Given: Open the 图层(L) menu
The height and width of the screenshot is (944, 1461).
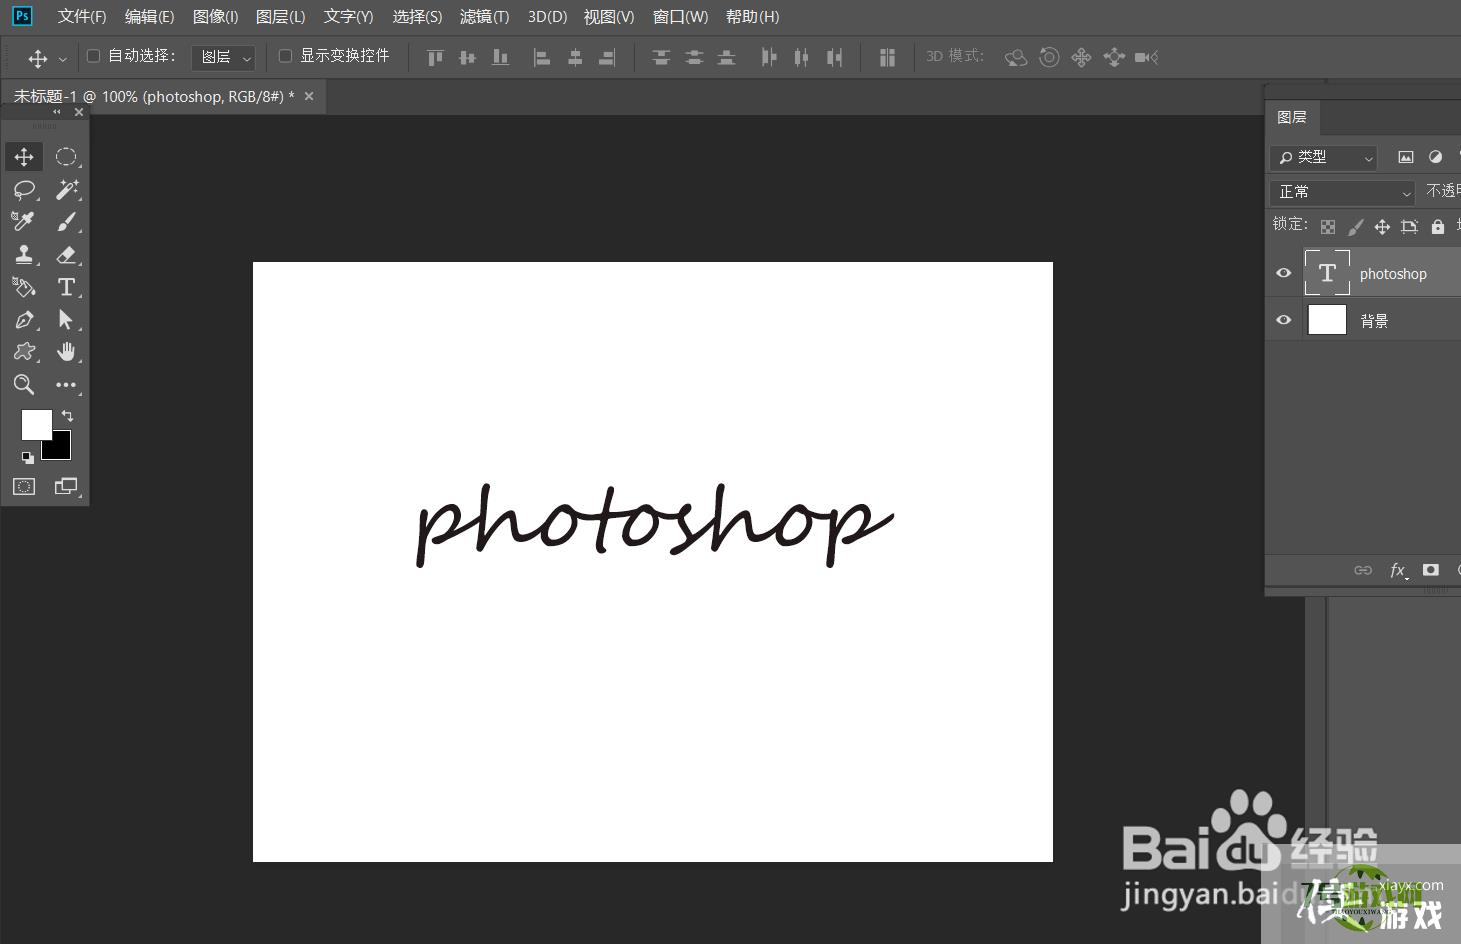Looking at the screenshot, I should (x=280, y=17).
